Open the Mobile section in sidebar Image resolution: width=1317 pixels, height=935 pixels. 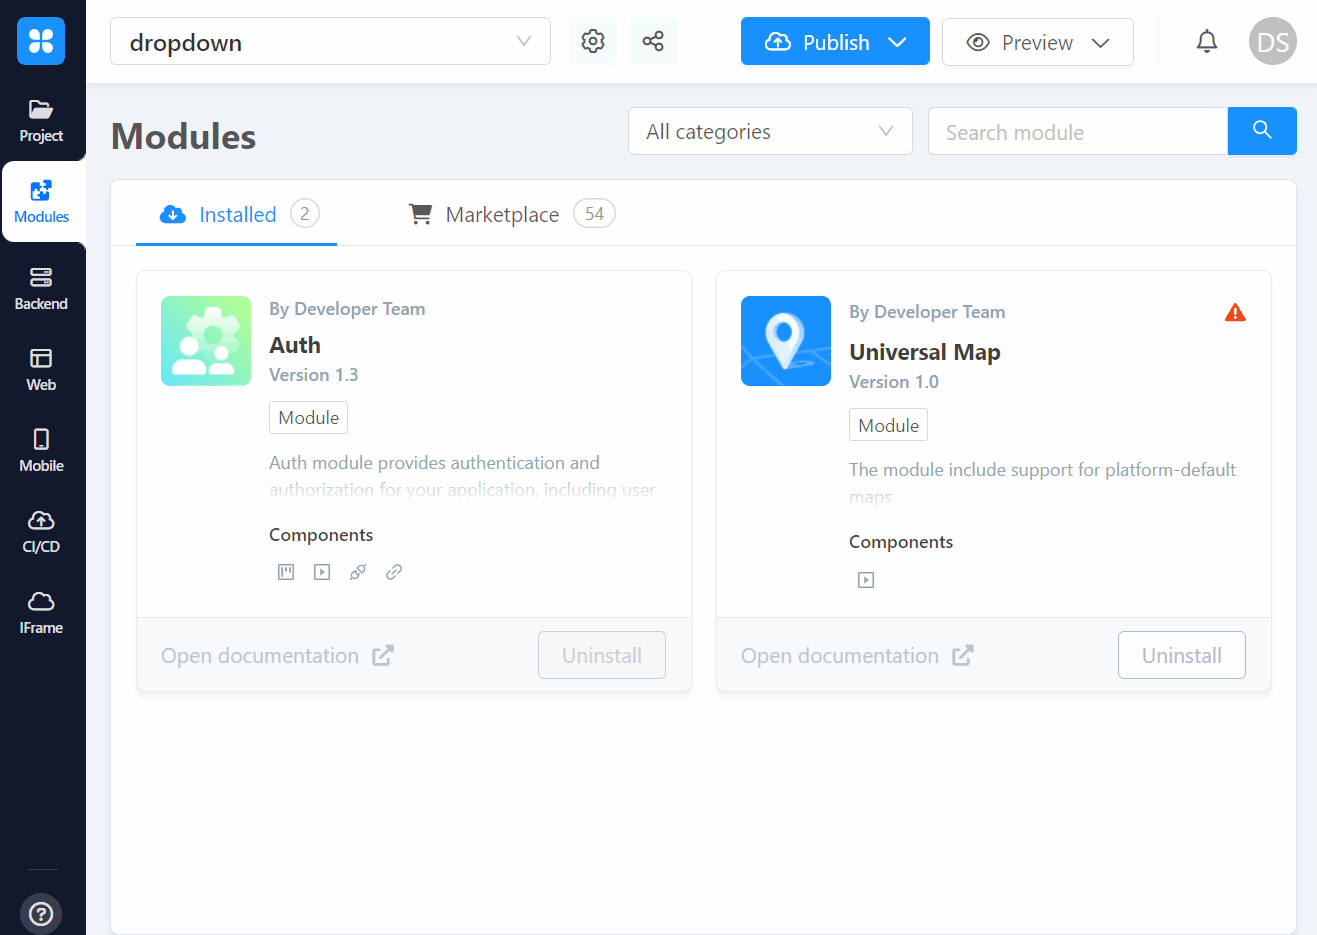coord(41,451)
